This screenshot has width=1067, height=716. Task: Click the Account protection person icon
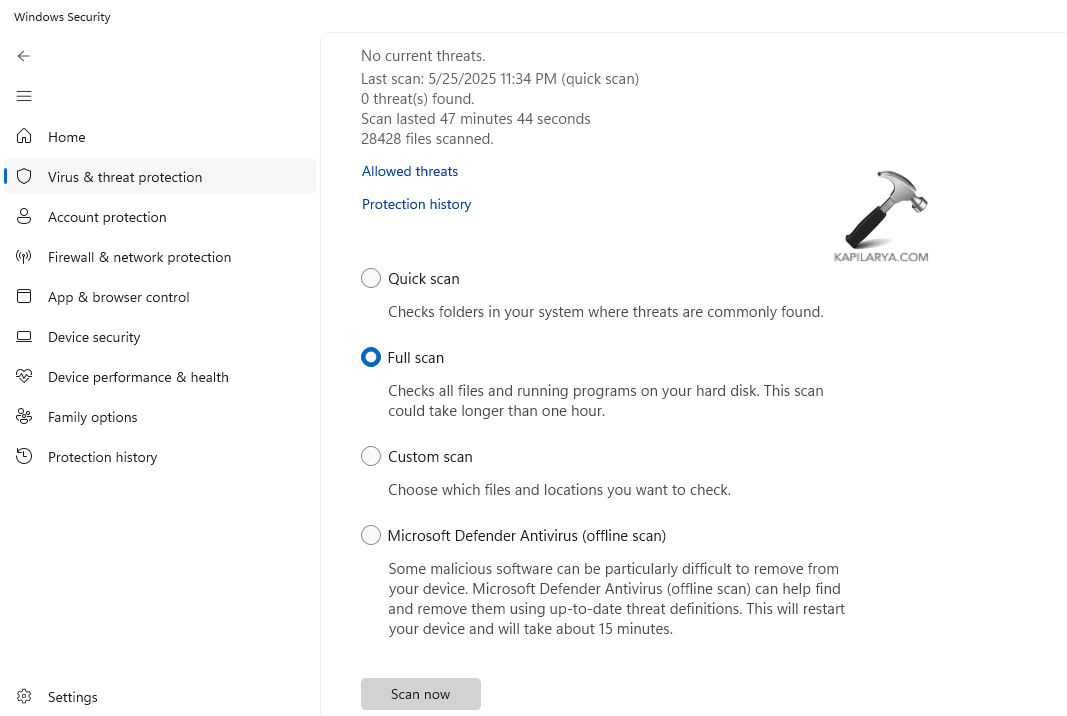point(24,217)
